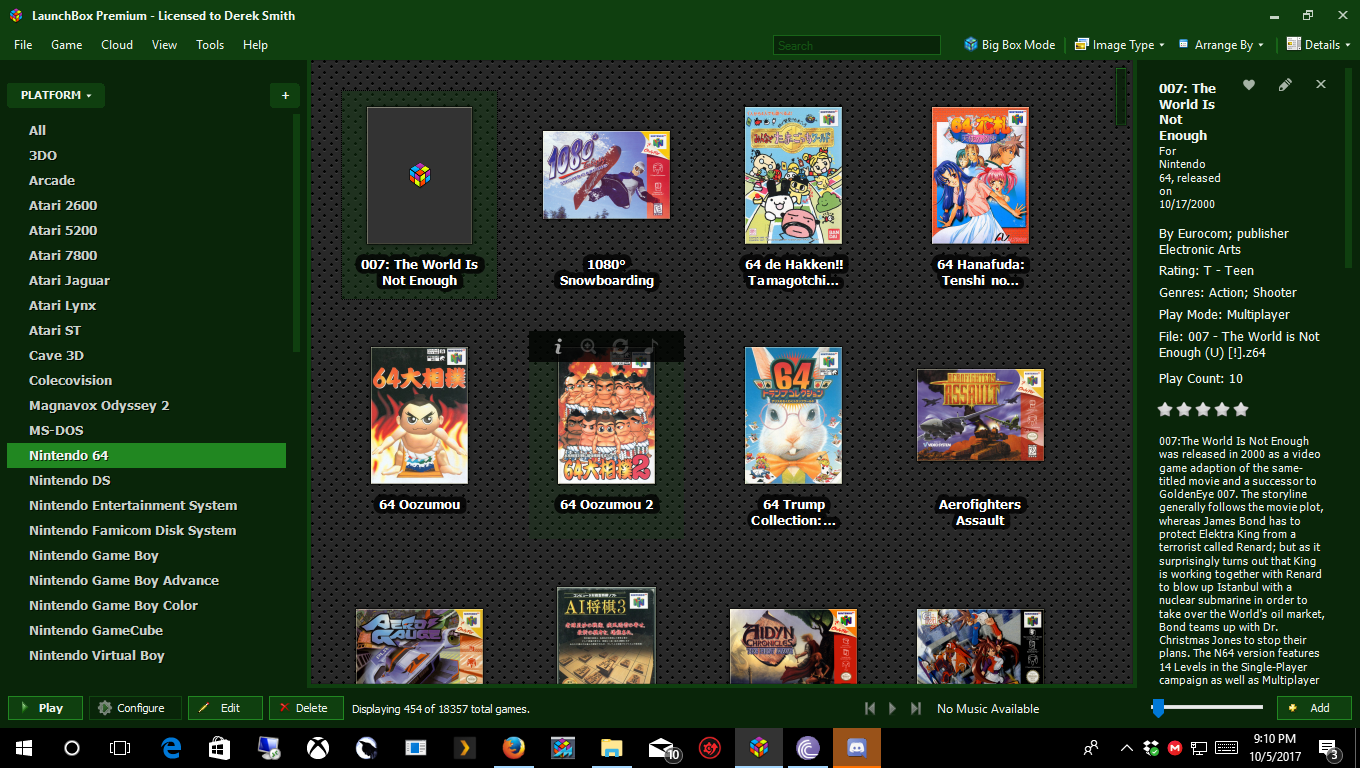Screen dimensions: 1360x768
Task: Click the zoom magnifier icon above 64 Oozumou 2
Action: point(588,346)
